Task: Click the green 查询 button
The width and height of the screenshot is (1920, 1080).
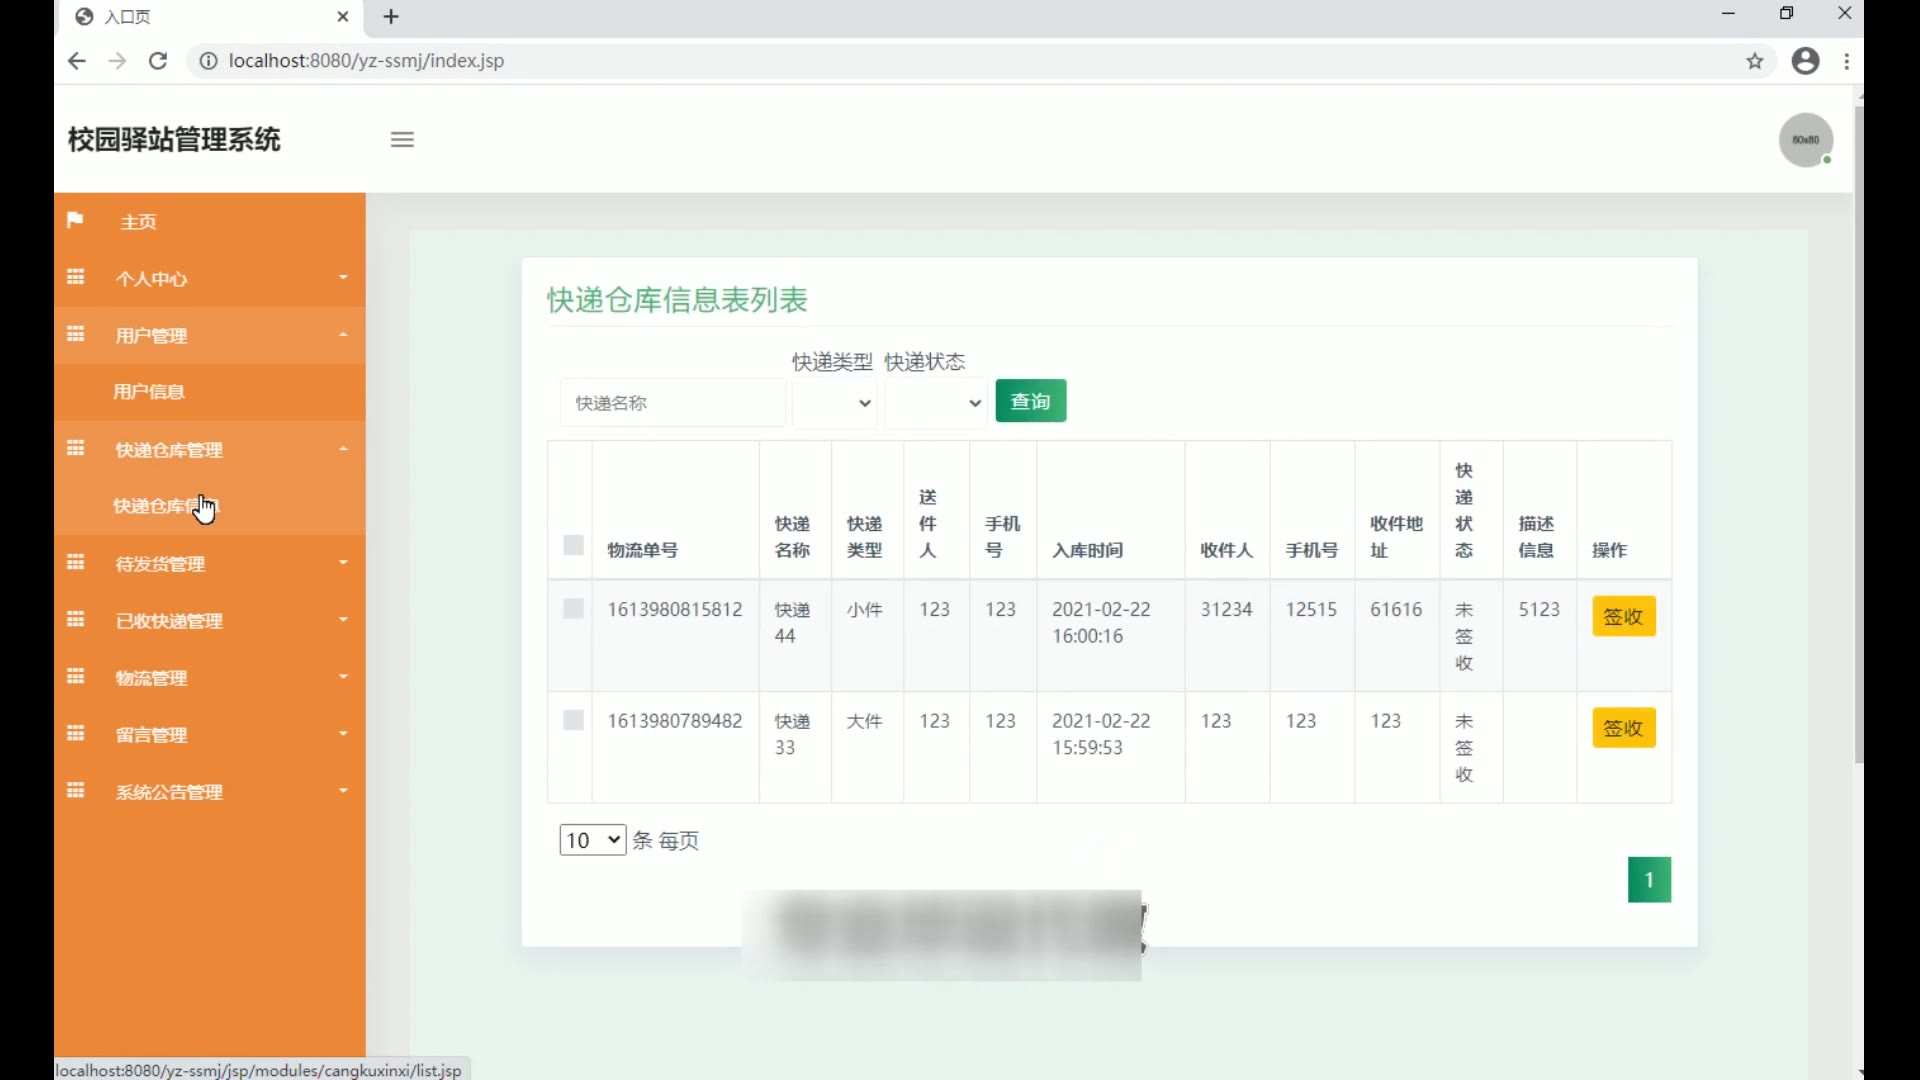Action: click(1030, 401)
